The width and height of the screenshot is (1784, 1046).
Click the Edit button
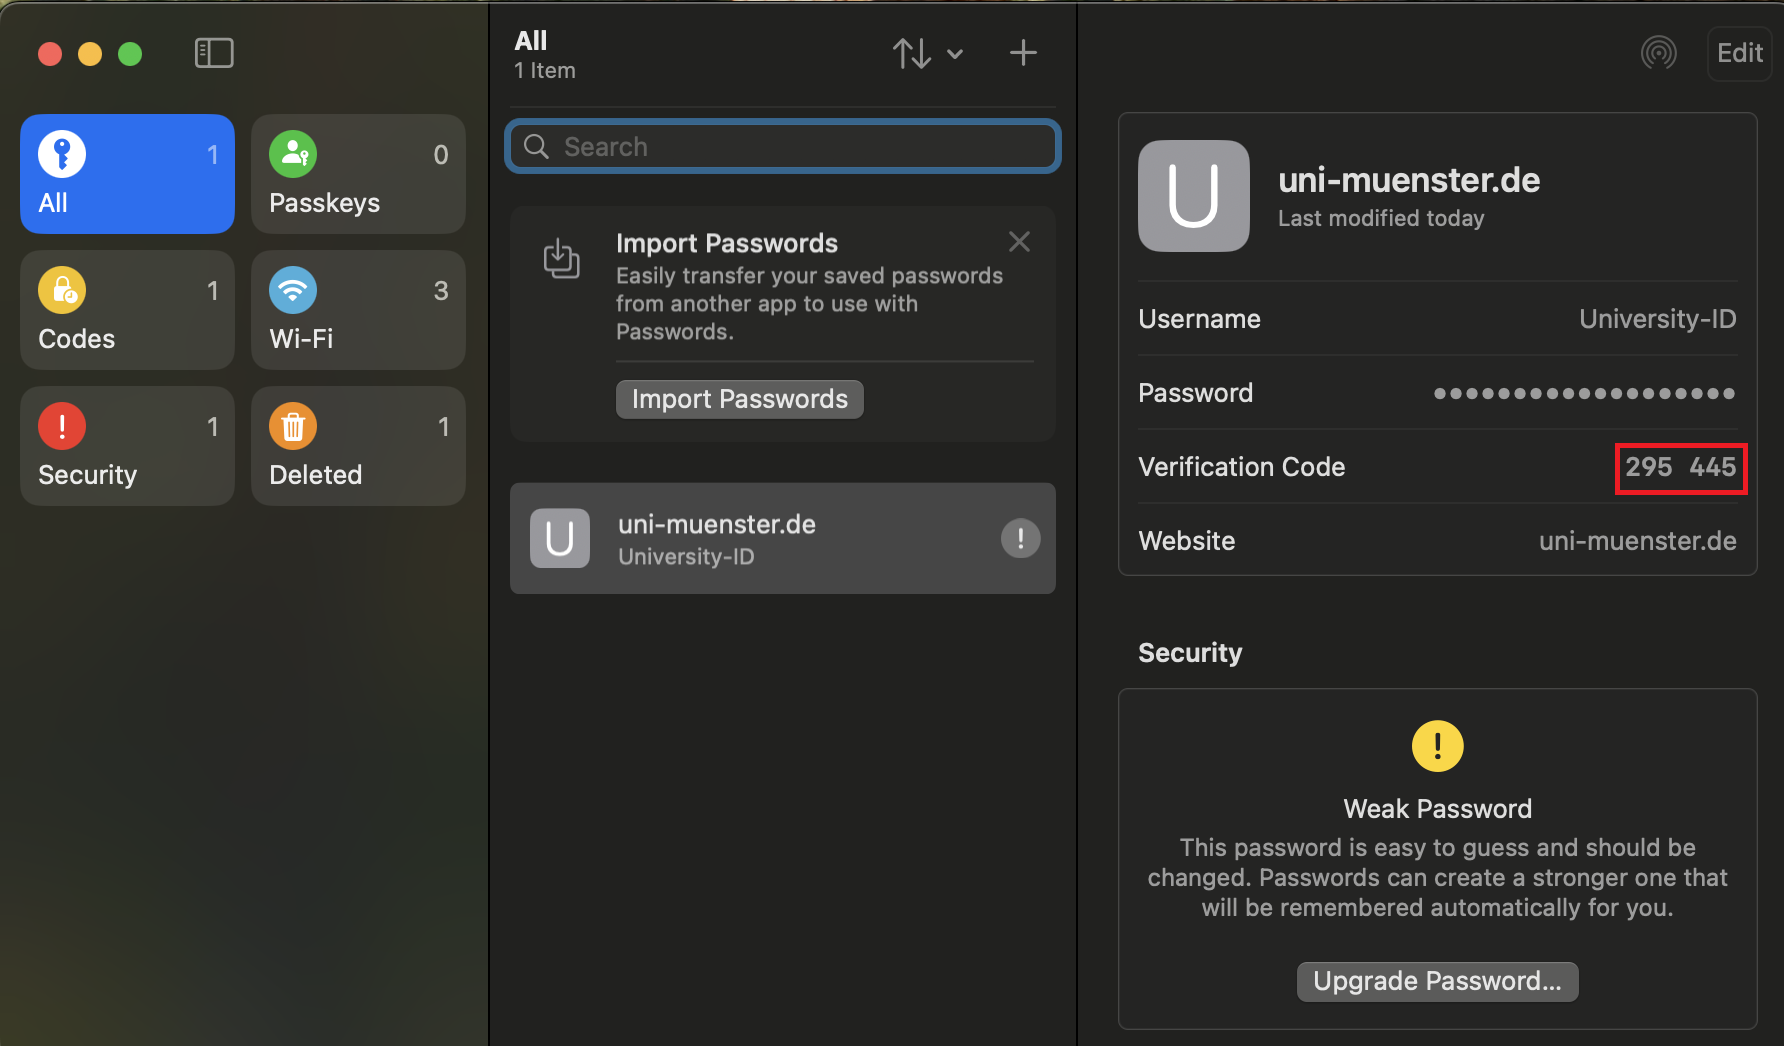tap(1739, 53)
